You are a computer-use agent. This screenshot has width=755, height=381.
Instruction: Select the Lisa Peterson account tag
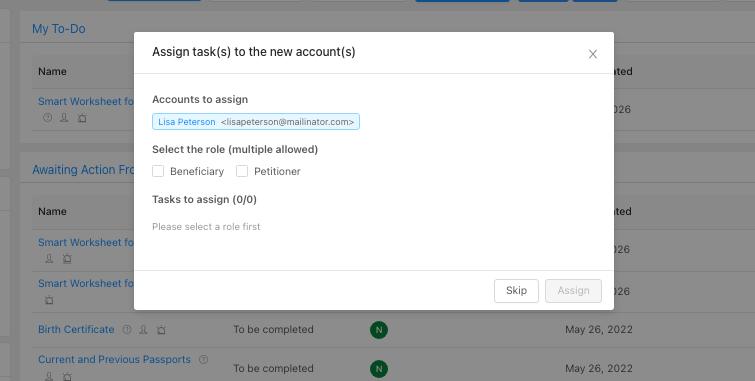(x=256, y=122)
